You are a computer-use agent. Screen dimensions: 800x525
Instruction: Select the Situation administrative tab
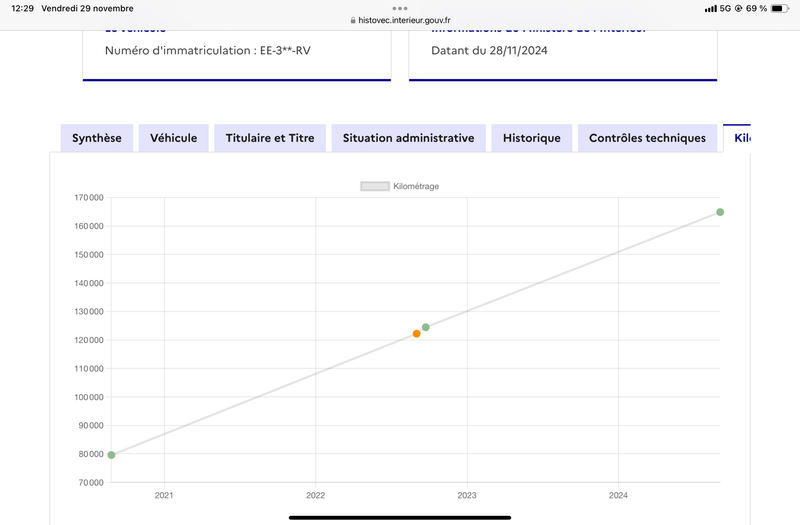pos(409,138)
